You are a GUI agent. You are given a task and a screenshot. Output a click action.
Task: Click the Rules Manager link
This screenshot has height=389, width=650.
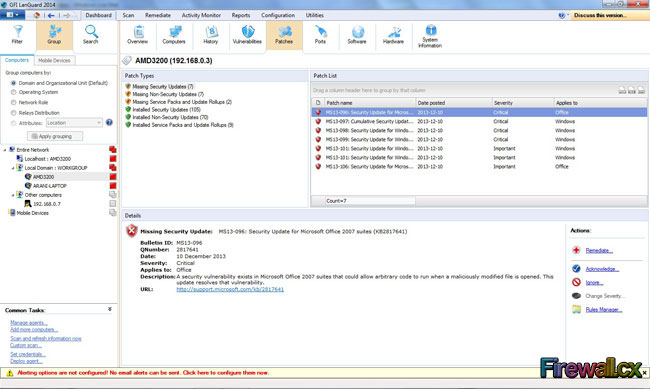pyautogui.click(x=604, y=309)
